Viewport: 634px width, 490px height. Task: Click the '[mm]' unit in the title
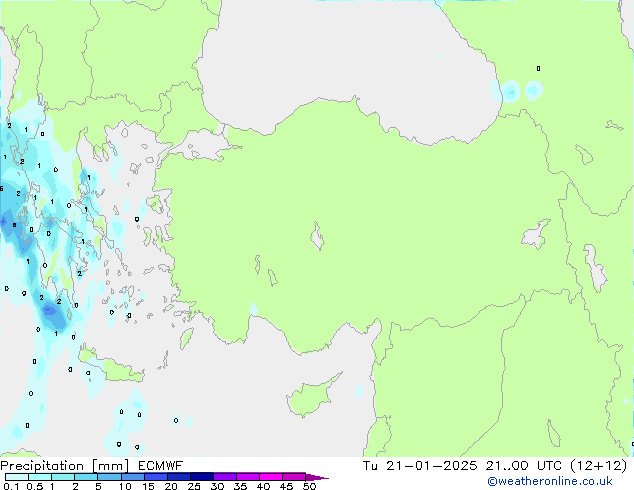click(x=110, y=466)
